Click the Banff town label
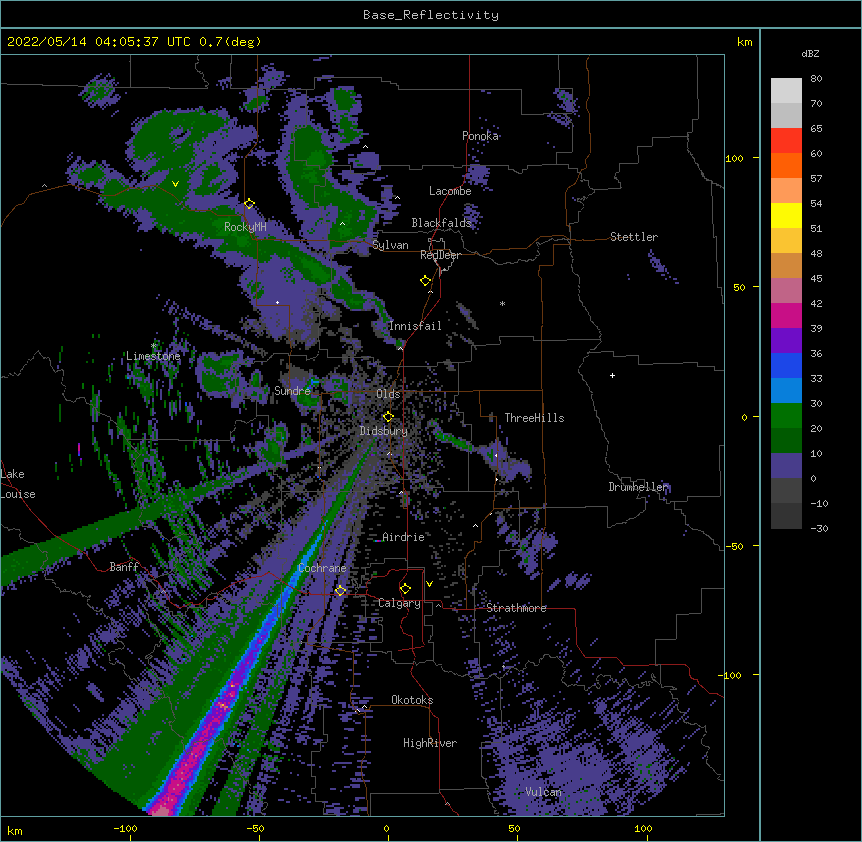The width and height of the screenshot is (862, 842). tap(124, 567)
